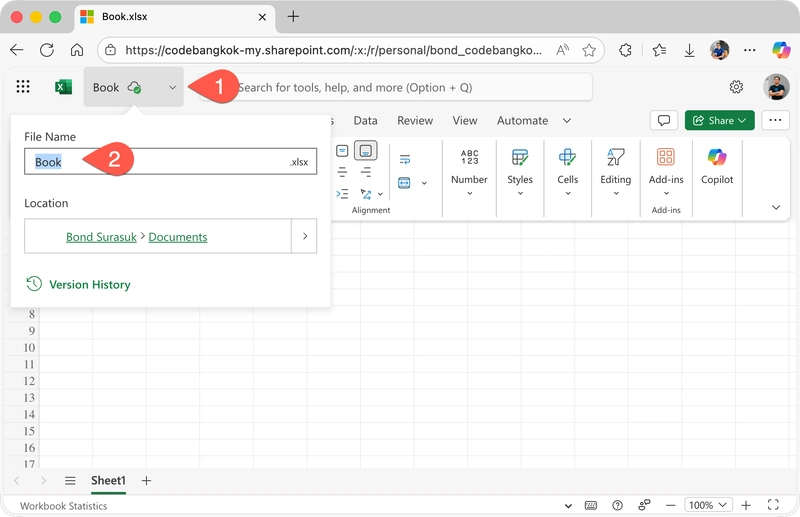Click the green Share button

point(719,120)
